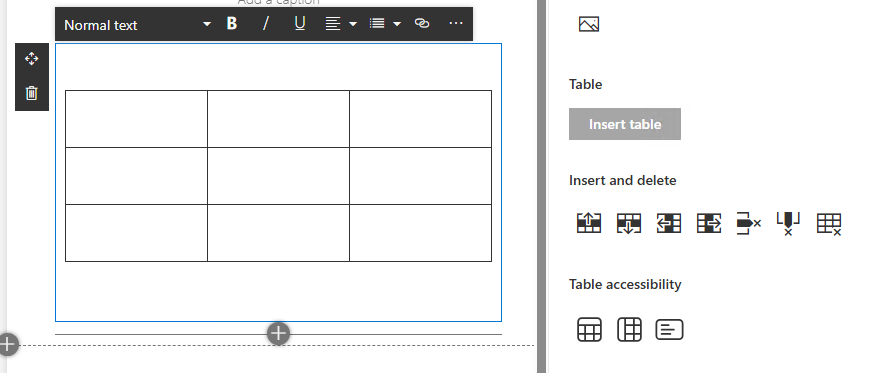Open alignment options dropdown arrow
The width and height of the screenshot is (875, 373).
pyautogui.click(x=353, y=24)
